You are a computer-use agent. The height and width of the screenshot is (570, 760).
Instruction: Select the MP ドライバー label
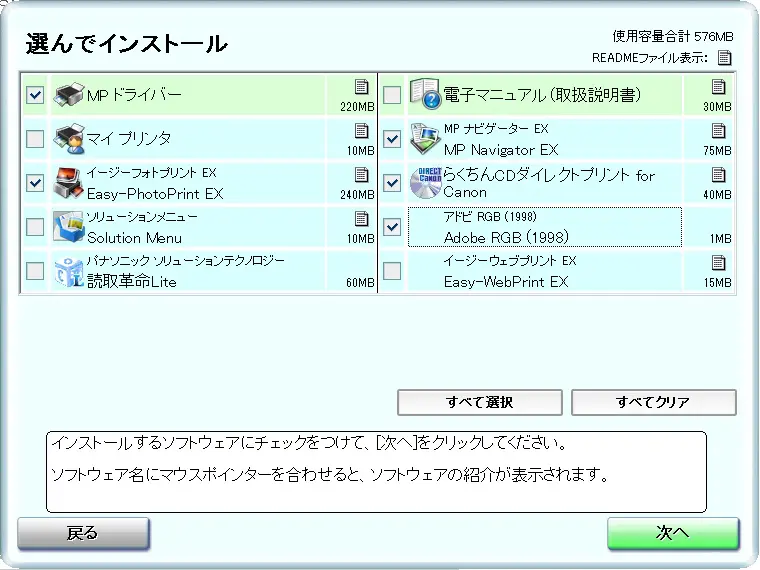tap(134, 95)
